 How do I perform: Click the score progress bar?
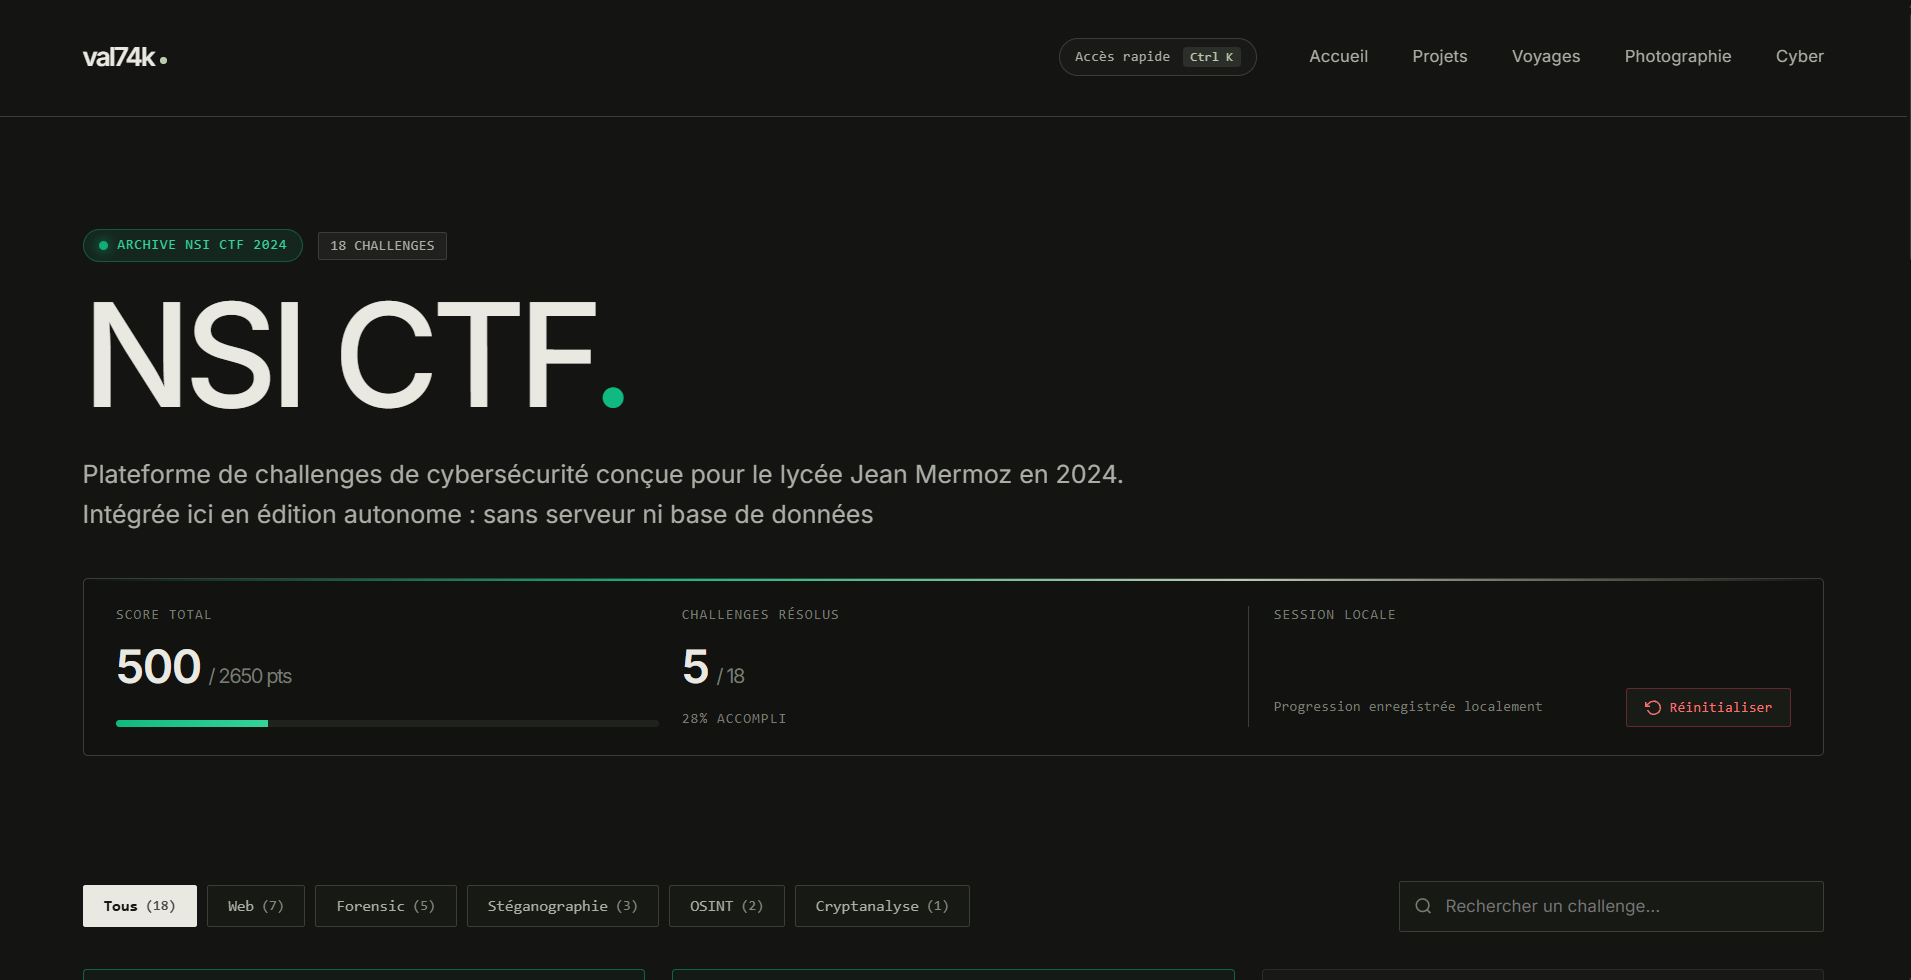coord(387,723)
